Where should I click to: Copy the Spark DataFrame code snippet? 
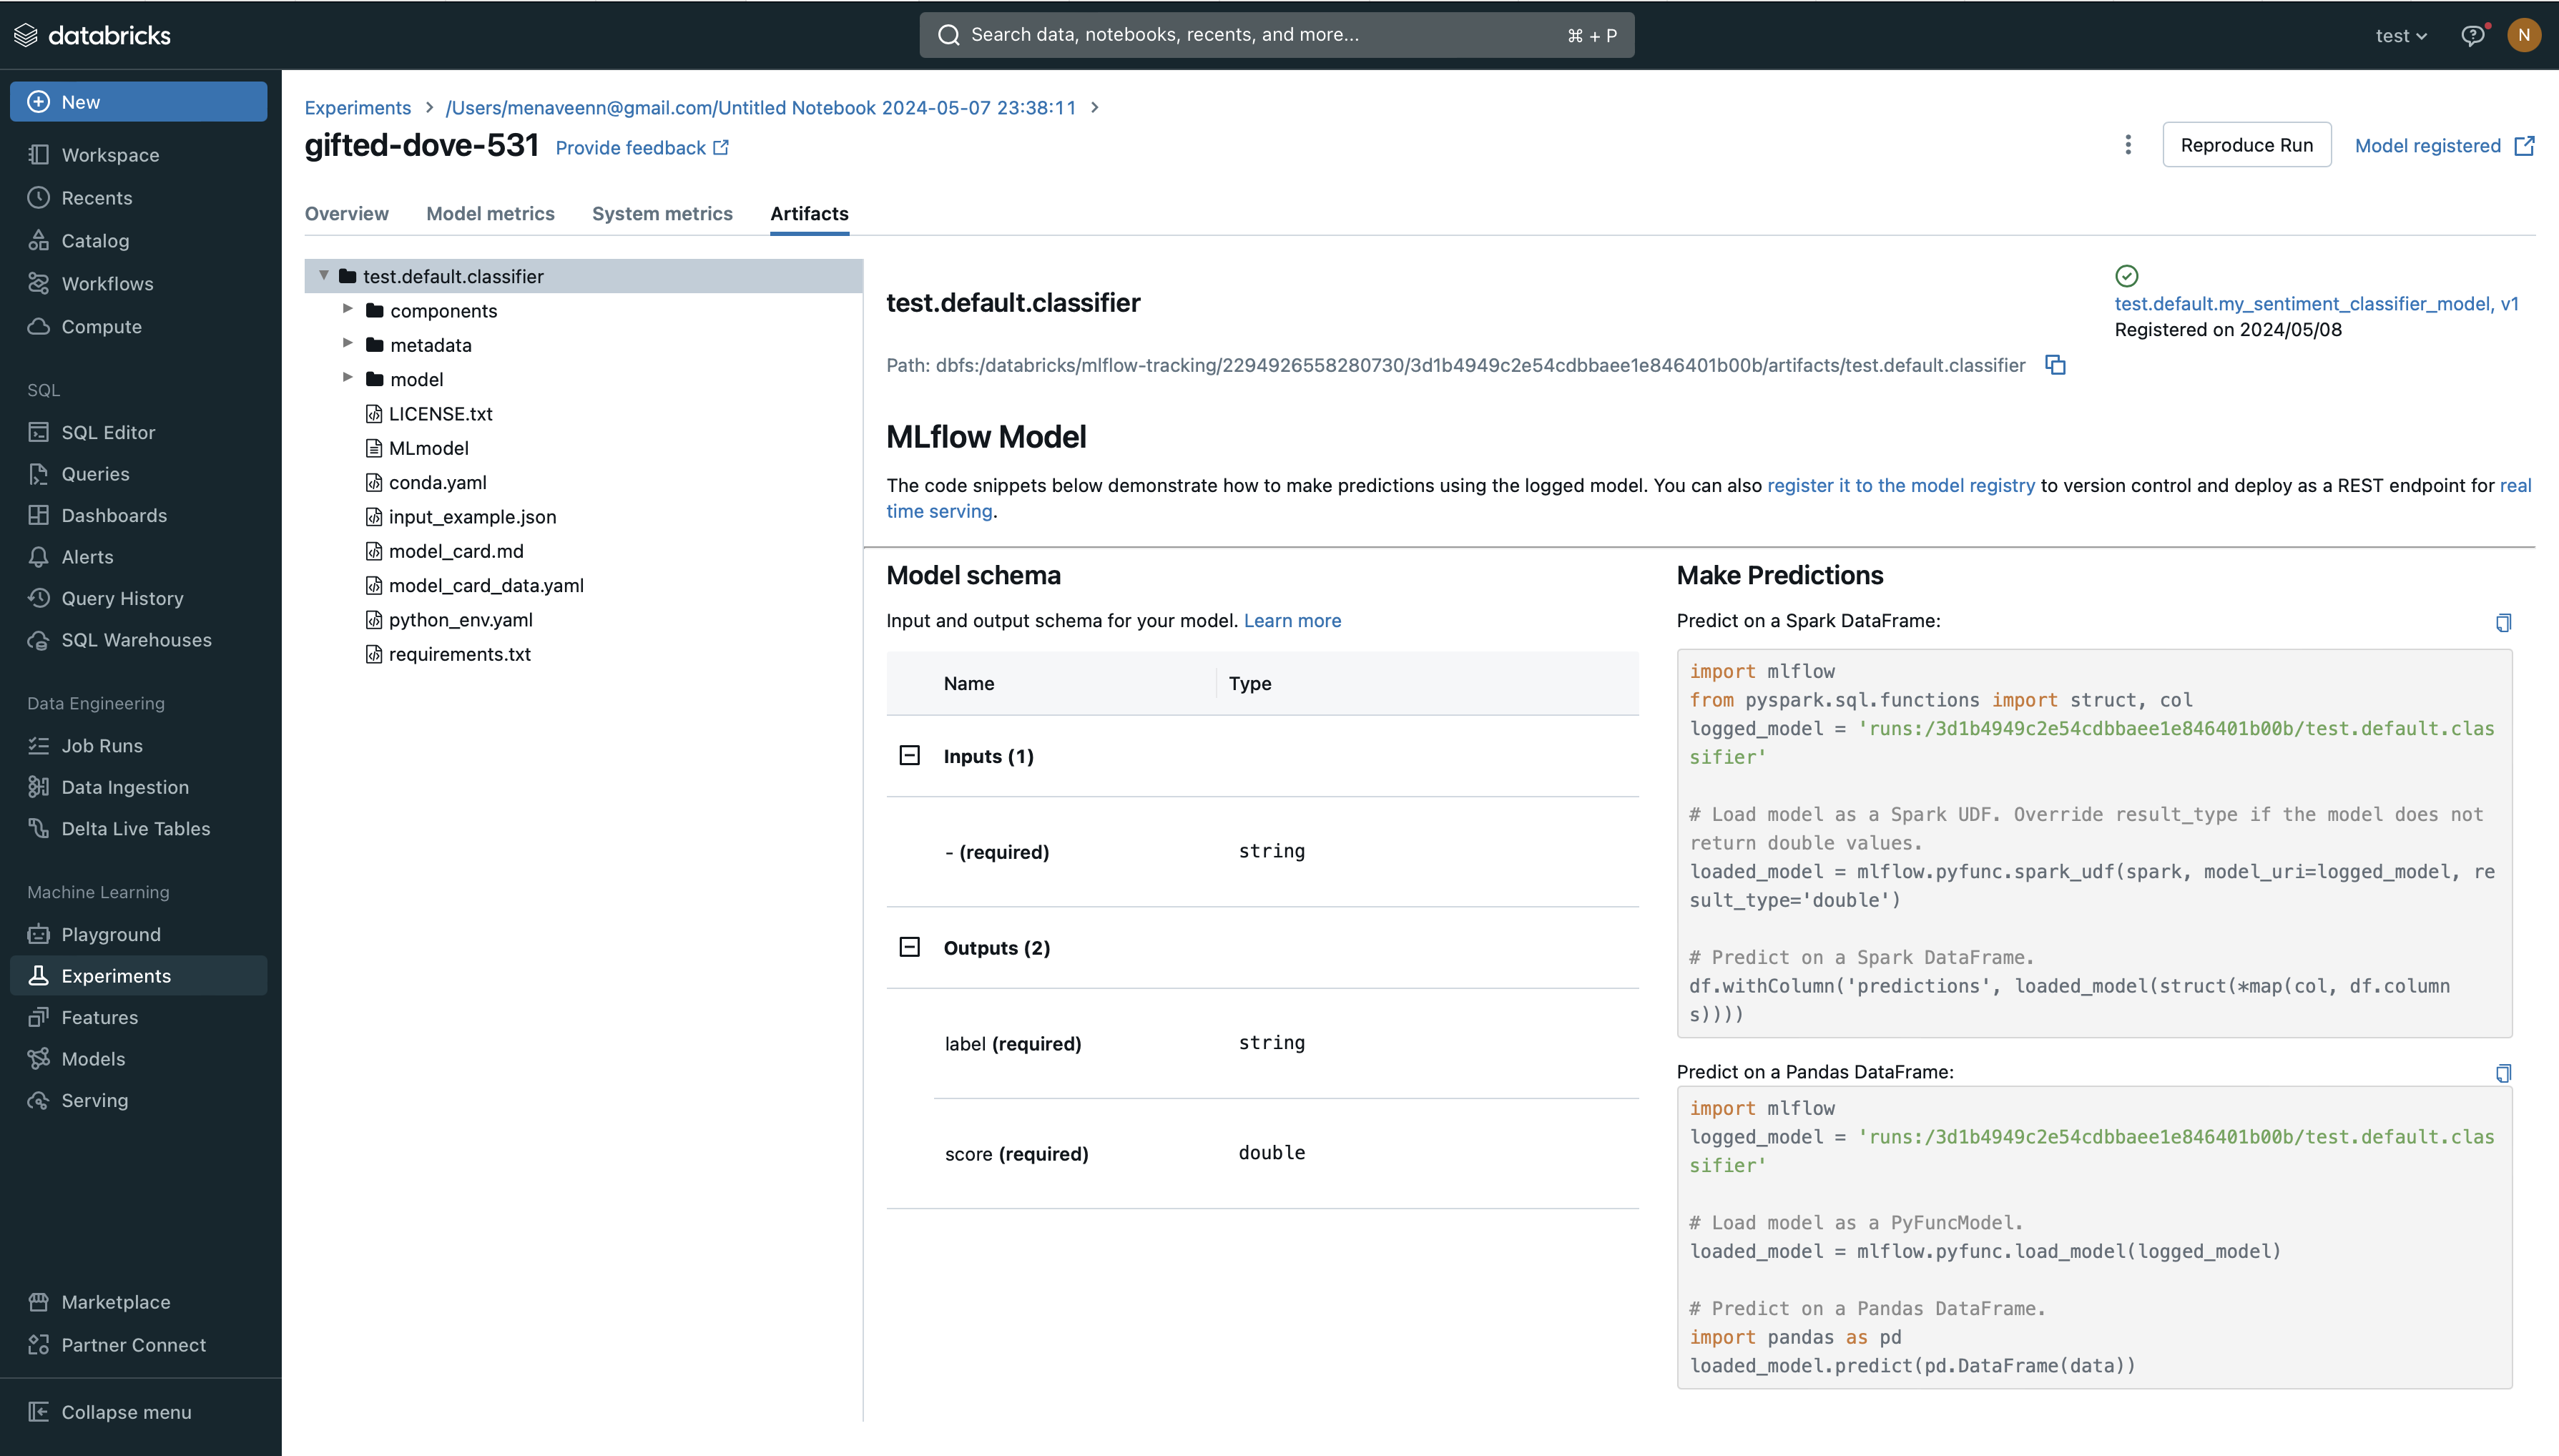pyautogui.click(x=2503, y=622)
